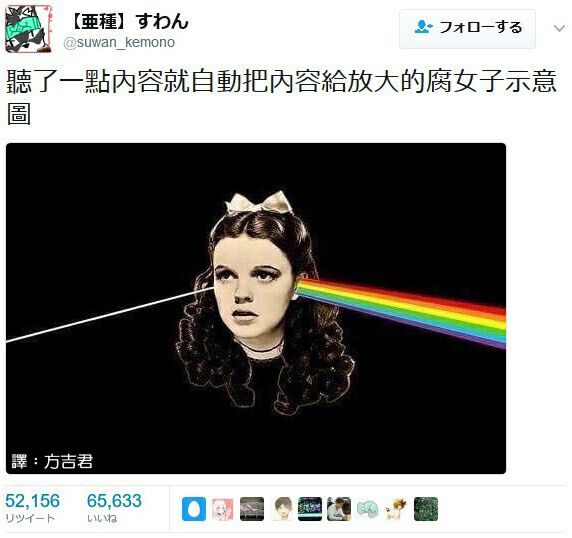Expand the tweet options chevron menu

coord(559,28)
